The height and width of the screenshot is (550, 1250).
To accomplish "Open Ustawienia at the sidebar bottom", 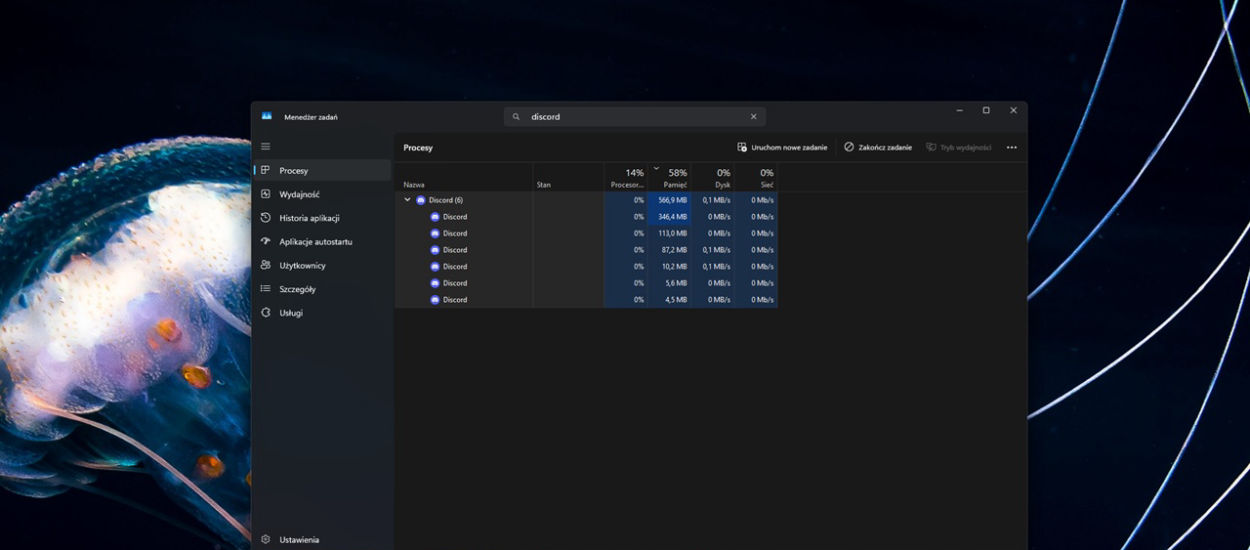I will click(x=299, y=540).
